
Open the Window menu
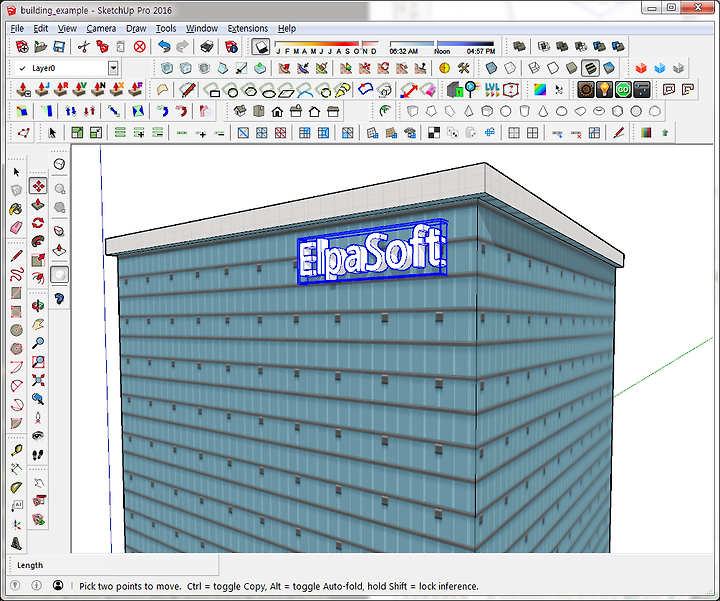202,28
